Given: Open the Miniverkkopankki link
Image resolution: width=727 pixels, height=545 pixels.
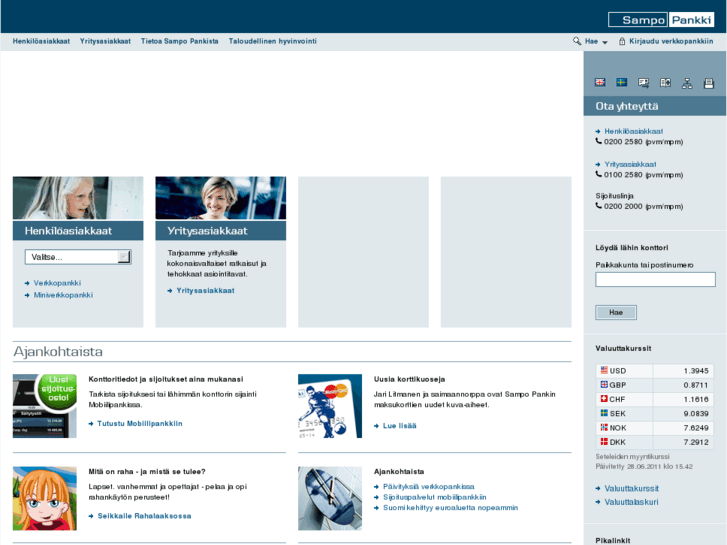Looking at the screenshot, I should [63, 295].
